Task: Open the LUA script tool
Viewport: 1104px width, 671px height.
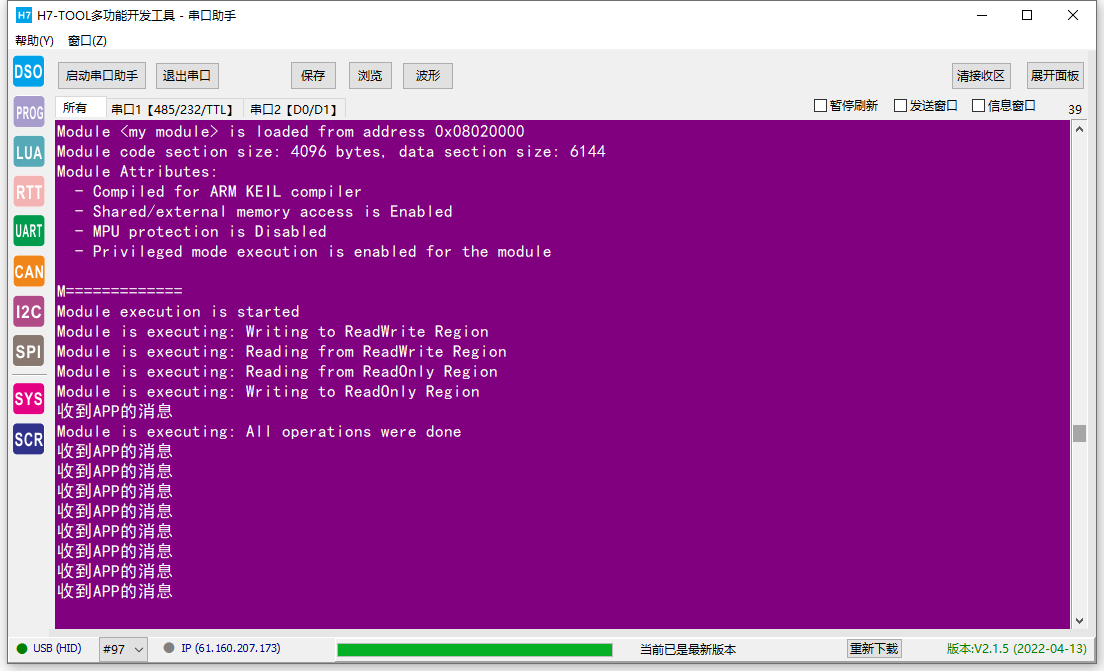Action: click(x=29, y=152)
